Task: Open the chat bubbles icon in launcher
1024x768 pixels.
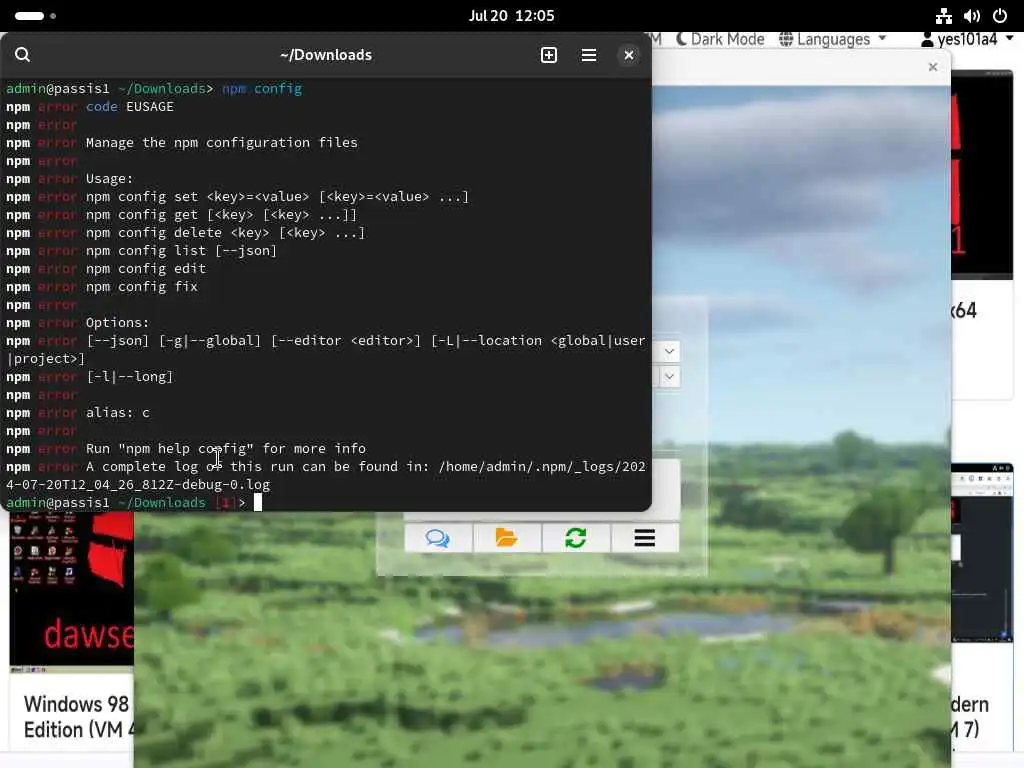Action: [x=438, y=538]
